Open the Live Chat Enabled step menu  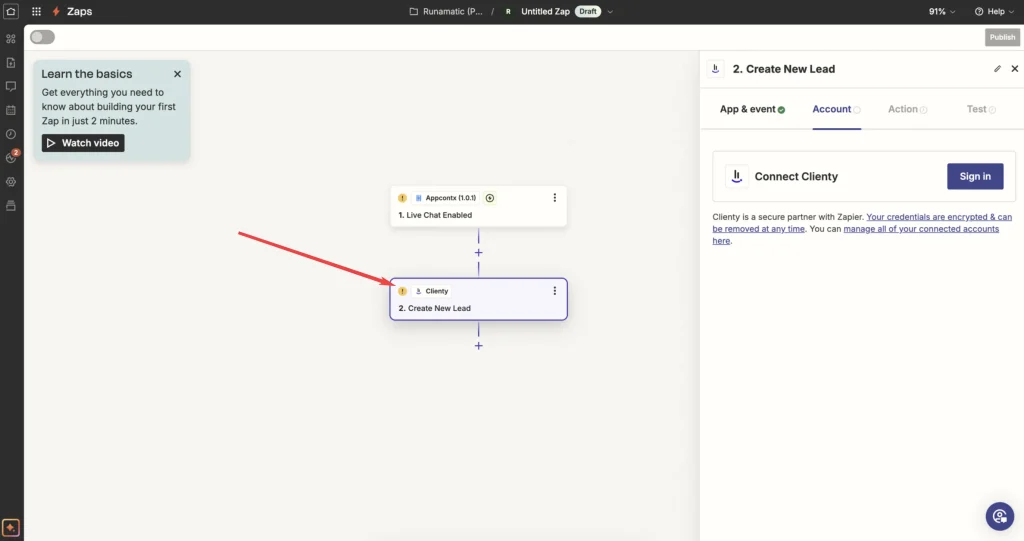pyautogui.click(x=554, y=198)
